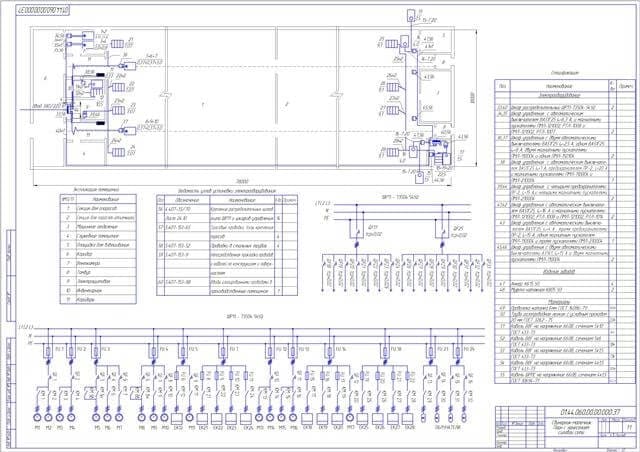
Task: Click the 'Тамбур' row in rooms table
Action: (x=98, y=272)
